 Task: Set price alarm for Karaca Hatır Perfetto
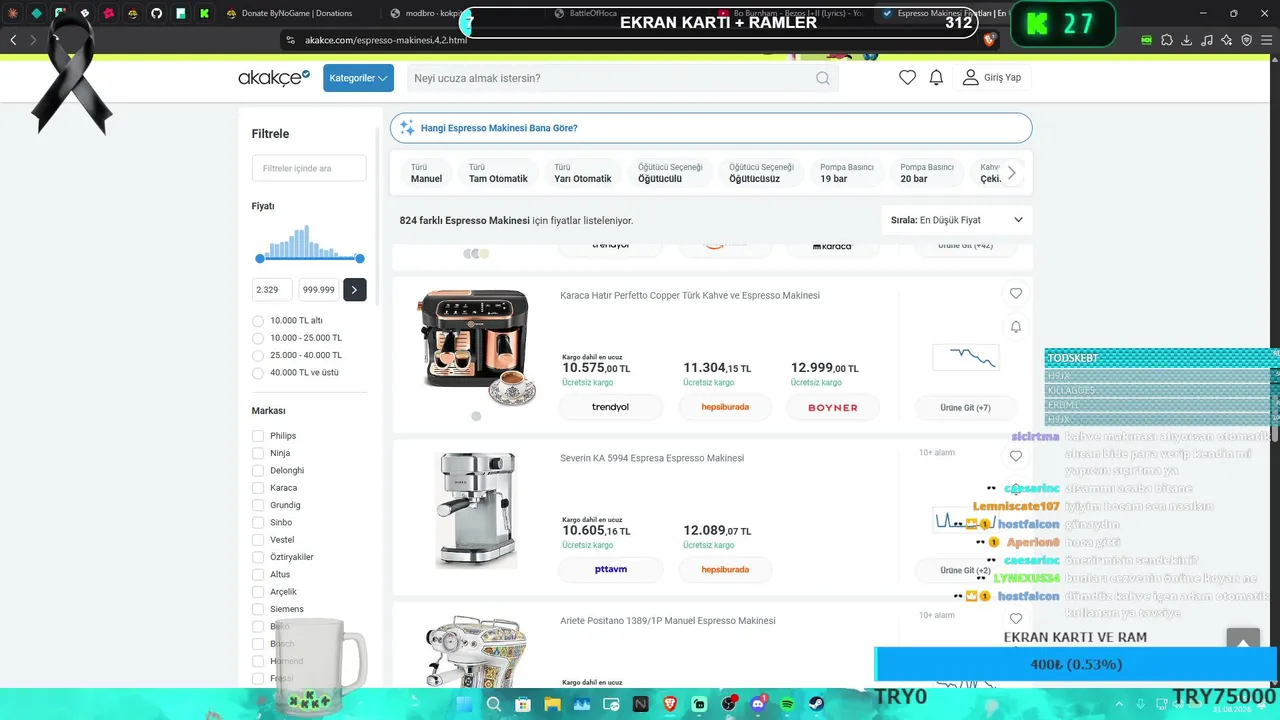click(1016, 327)
